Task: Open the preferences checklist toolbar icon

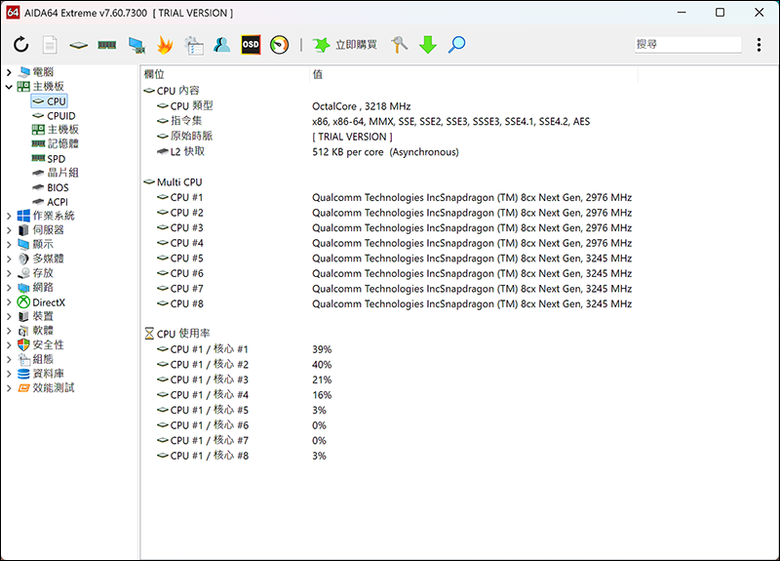Action: [194, 45]
